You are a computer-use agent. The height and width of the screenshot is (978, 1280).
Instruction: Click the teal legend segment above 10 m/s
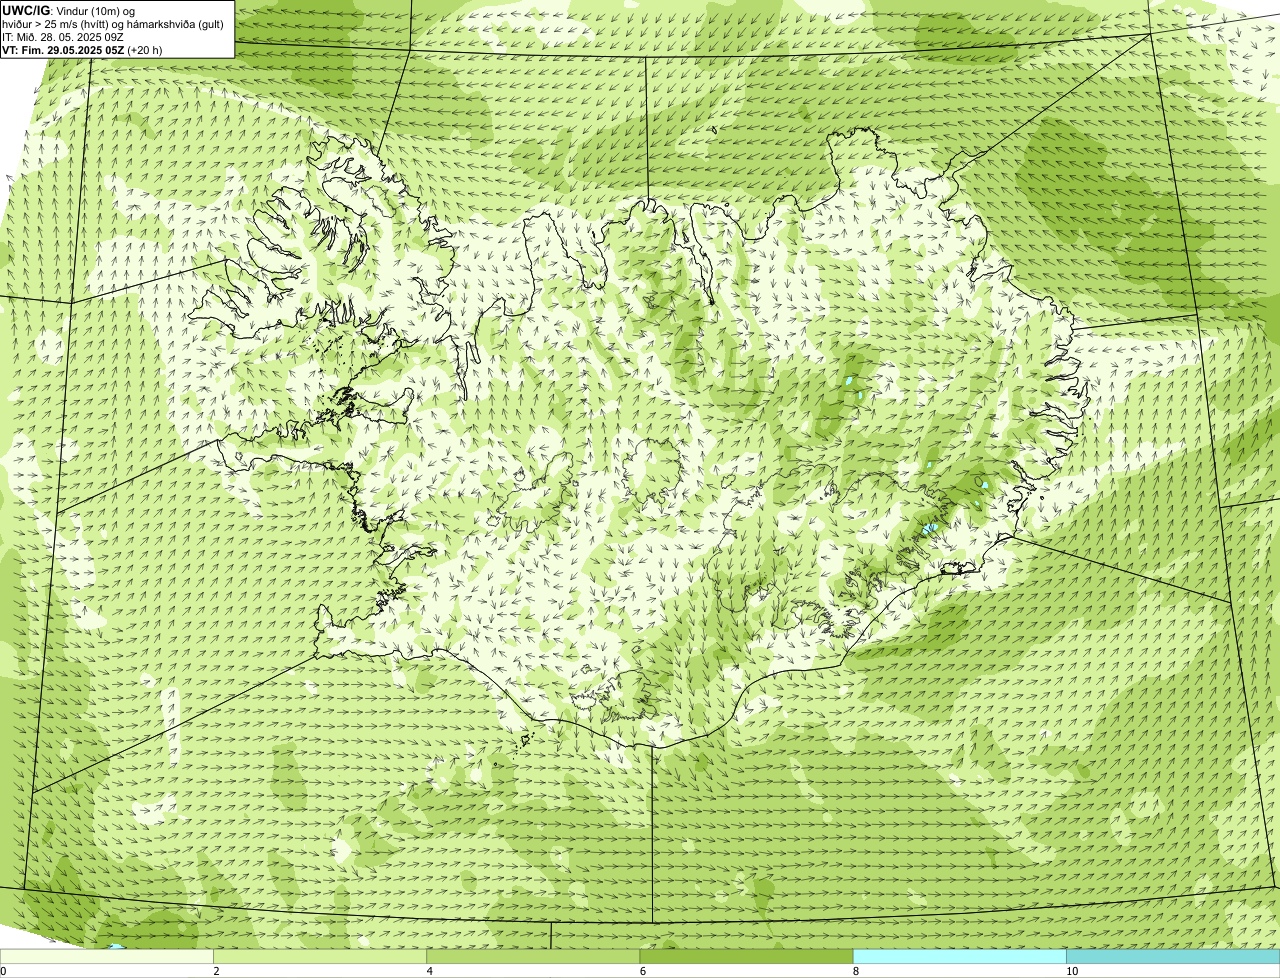click(x=1173, y=956)
